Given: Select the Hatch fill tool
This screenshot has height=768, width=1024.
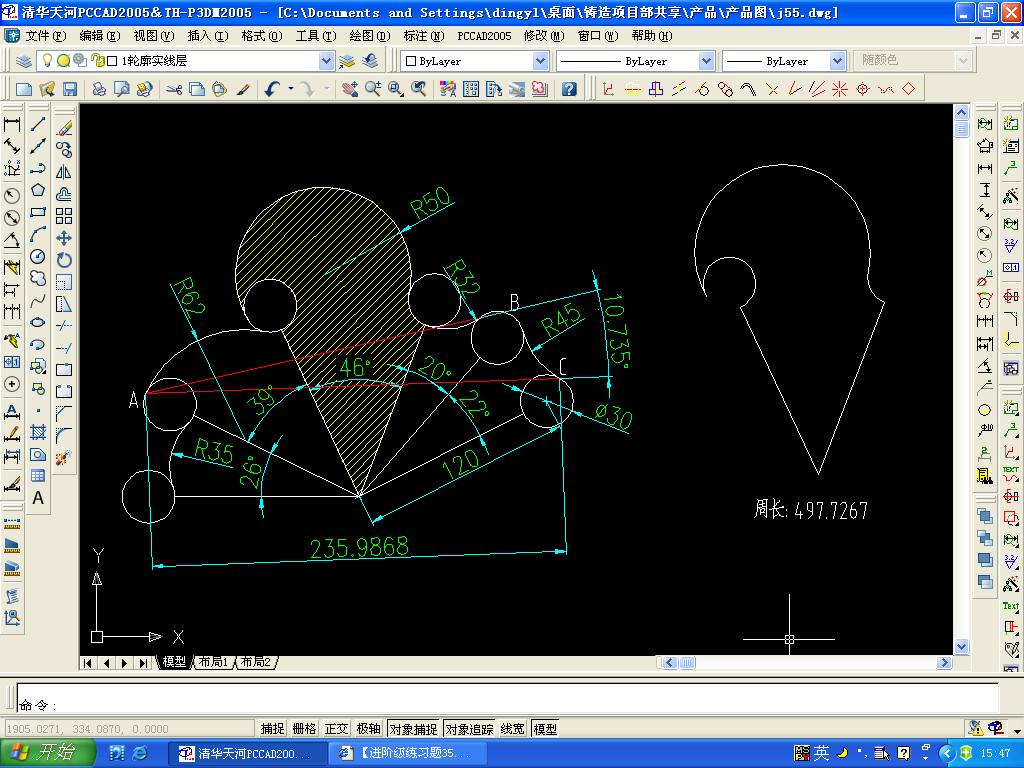Looking at the screenshot, I should tap(38, 432).
